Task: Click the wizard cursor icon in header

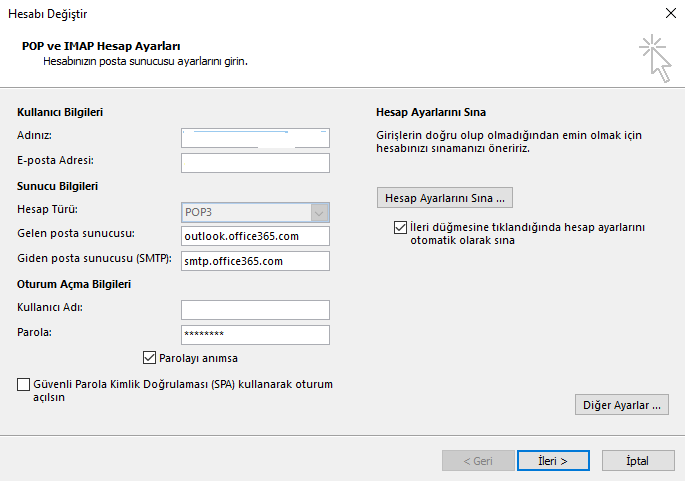Action: click(x=655, y=58)
